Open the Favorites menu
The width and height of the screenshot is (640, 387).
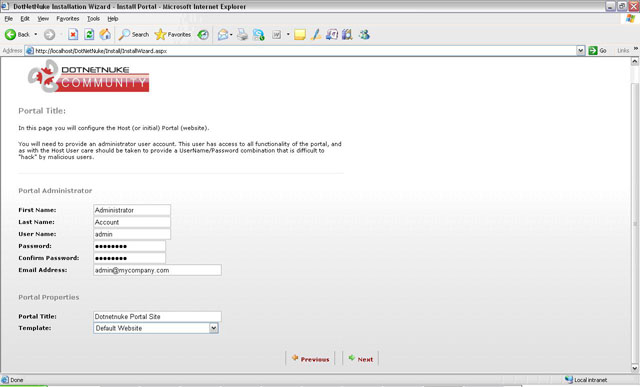(68, 19)
